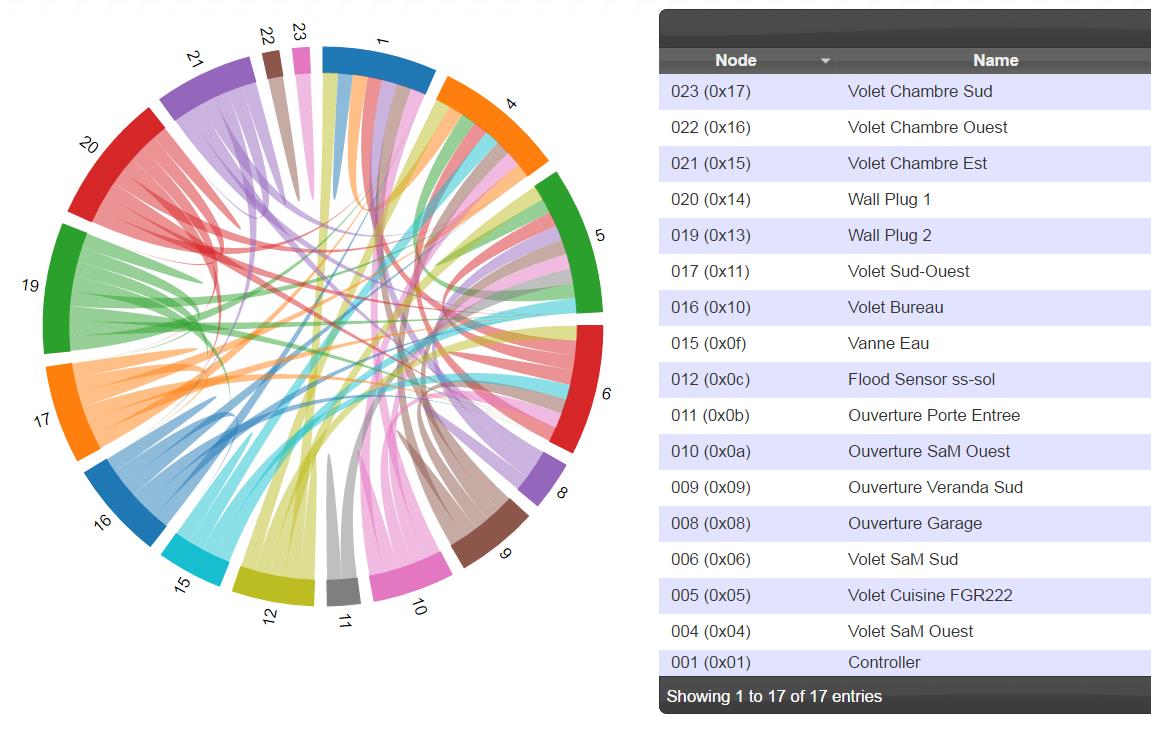Click node cell 017 (0x11)

click(x=711, y=271)
